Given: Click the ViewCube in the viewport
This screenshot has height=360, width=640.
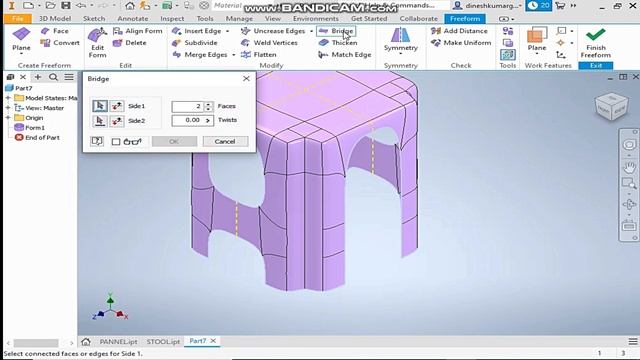Looking at the screenshot, I should tap(611, 107).
